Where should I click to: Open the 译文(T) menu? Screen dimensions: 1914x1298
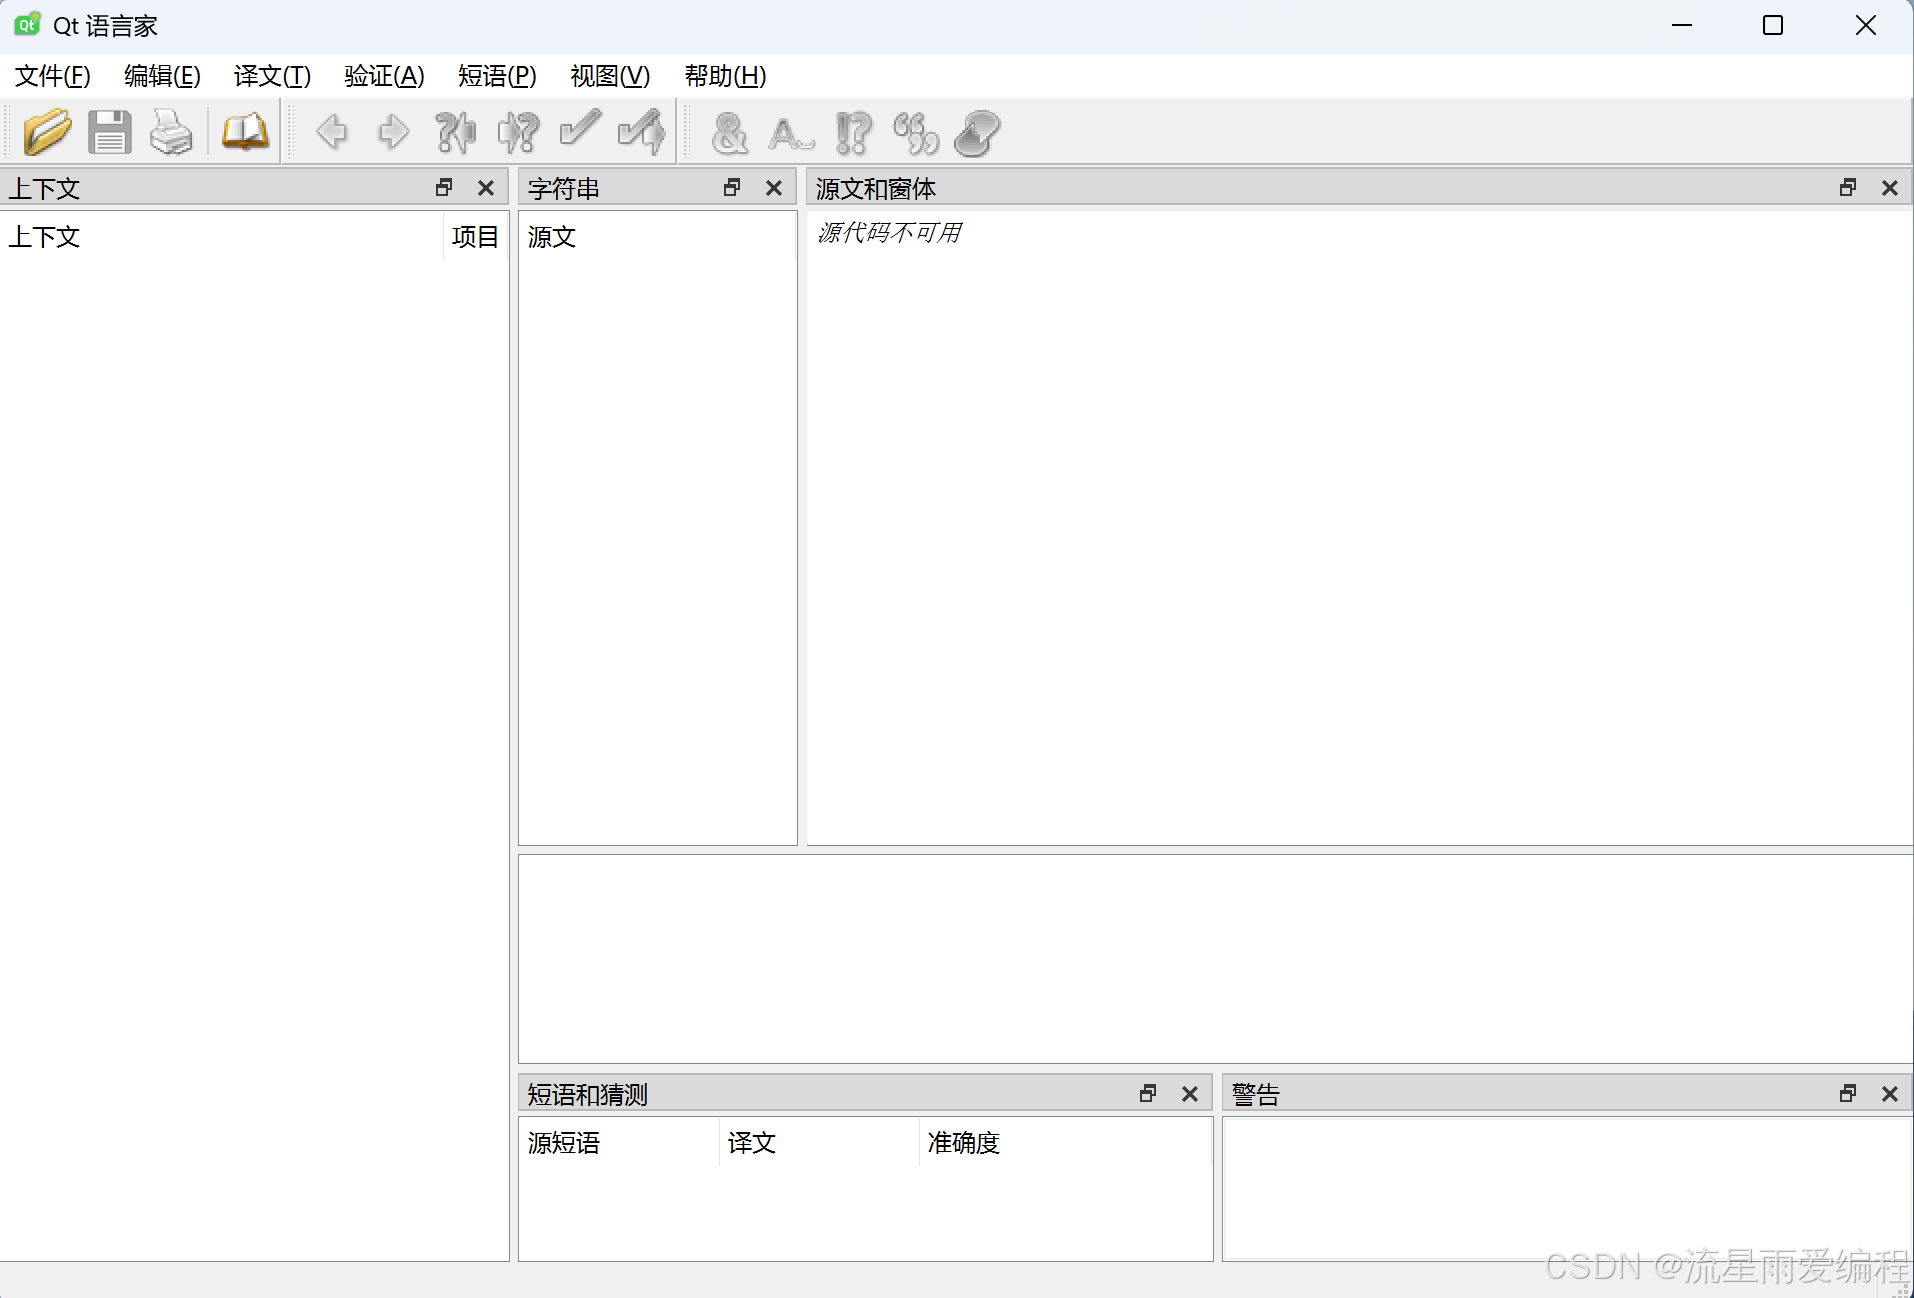click(x=272, y=76)
